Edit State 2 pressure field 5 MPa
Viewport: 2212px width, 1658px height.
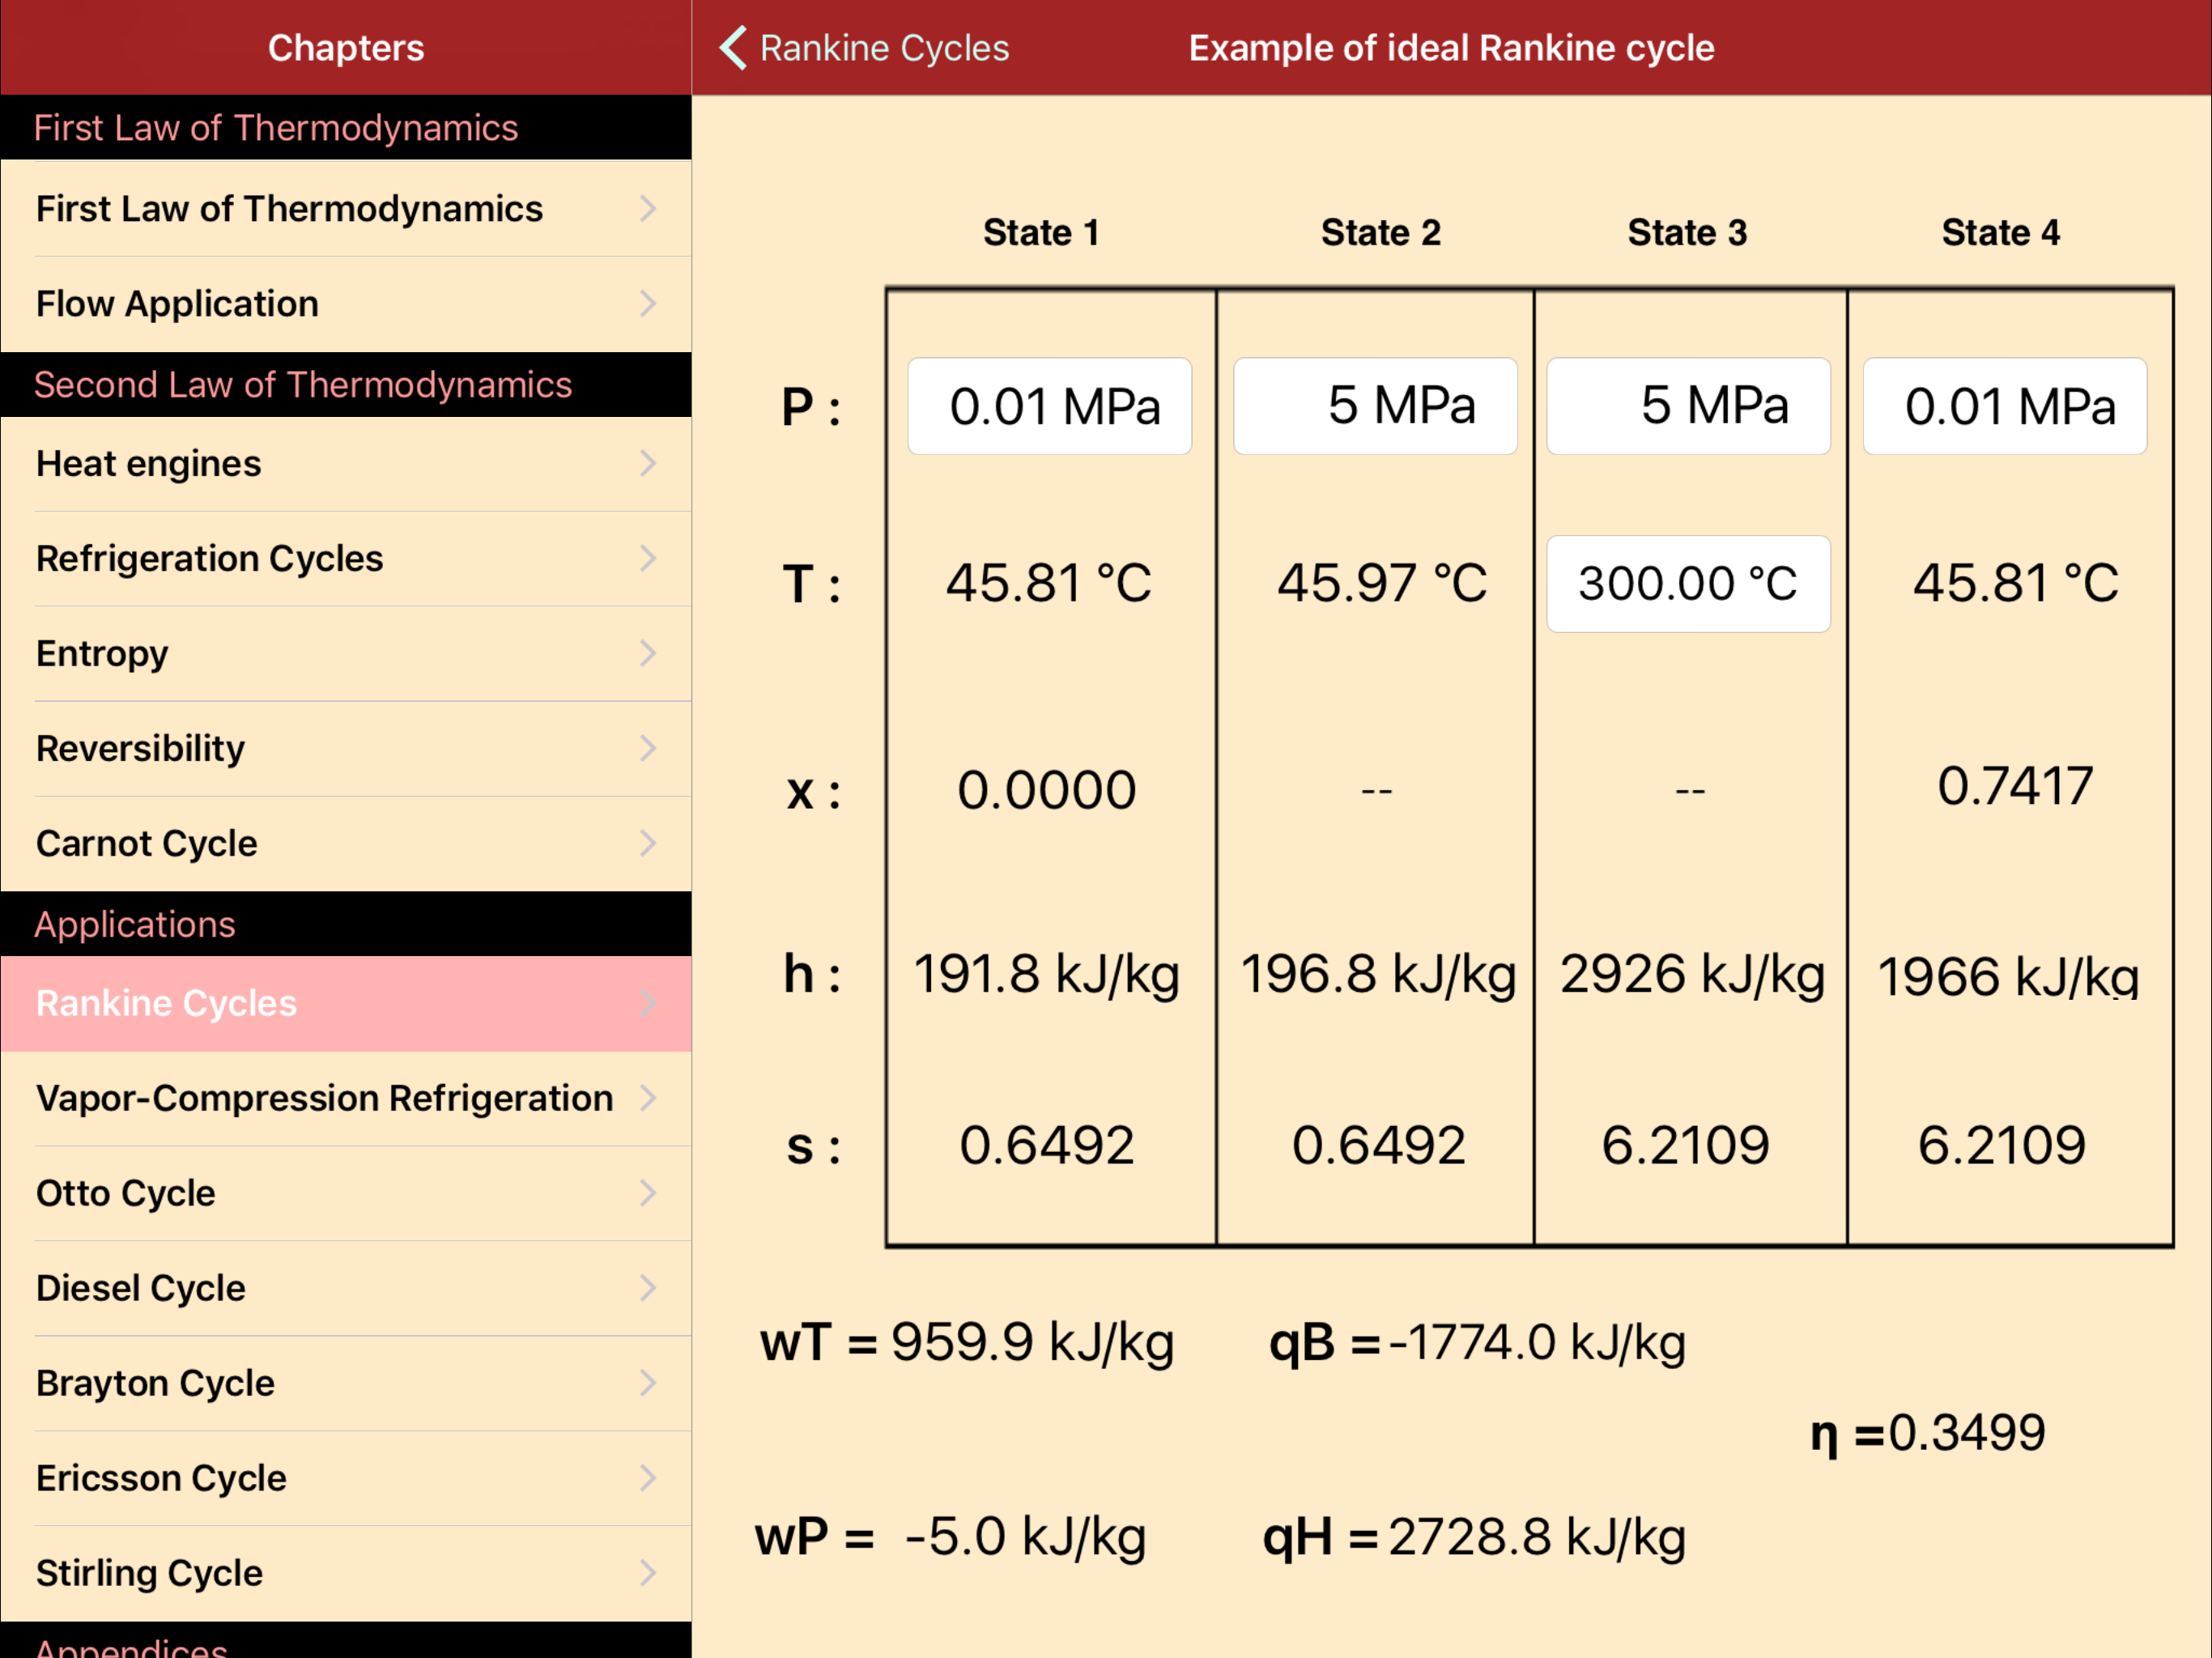[1375, 406]
